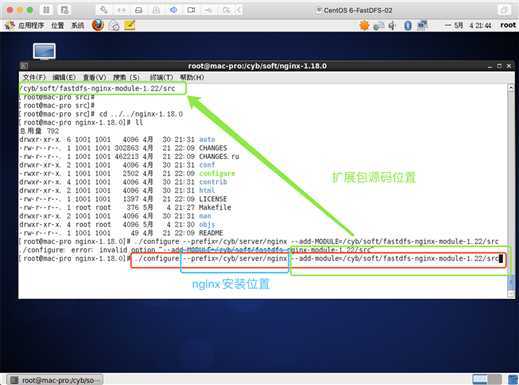Image resolution: width=519 pixels, height=385 pixels.
Task: Click the blue device icon in VM toolbar
Action: click(x=174, y=10)
